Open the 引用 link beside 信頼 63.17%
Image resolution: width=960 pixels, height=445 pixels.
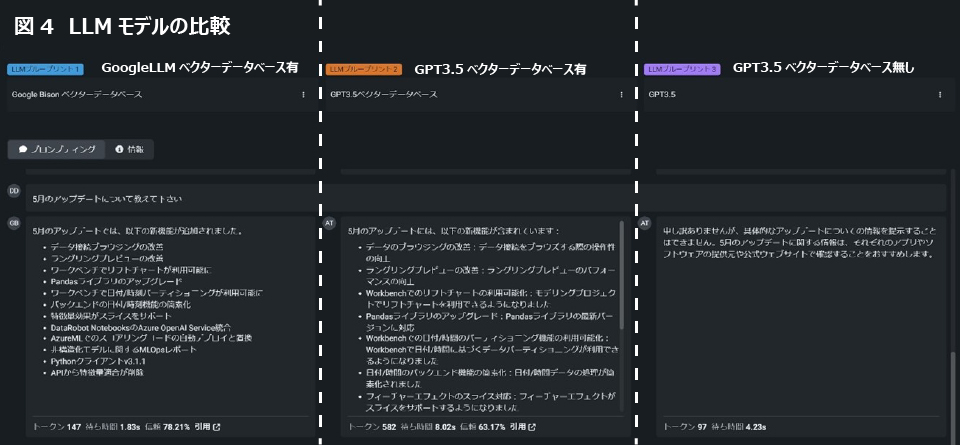(x=523, y=427)
